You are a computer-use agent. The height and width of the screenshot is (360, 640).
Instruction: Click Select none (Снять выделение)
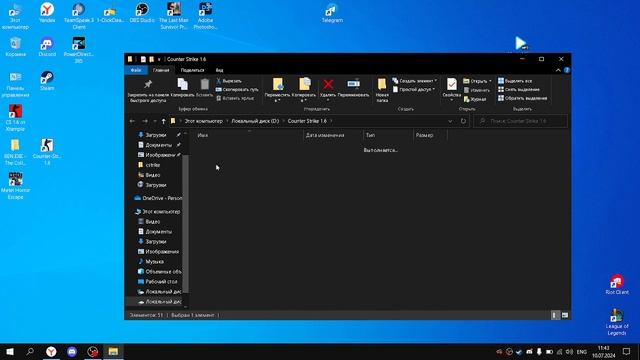(x=518, y=89)
